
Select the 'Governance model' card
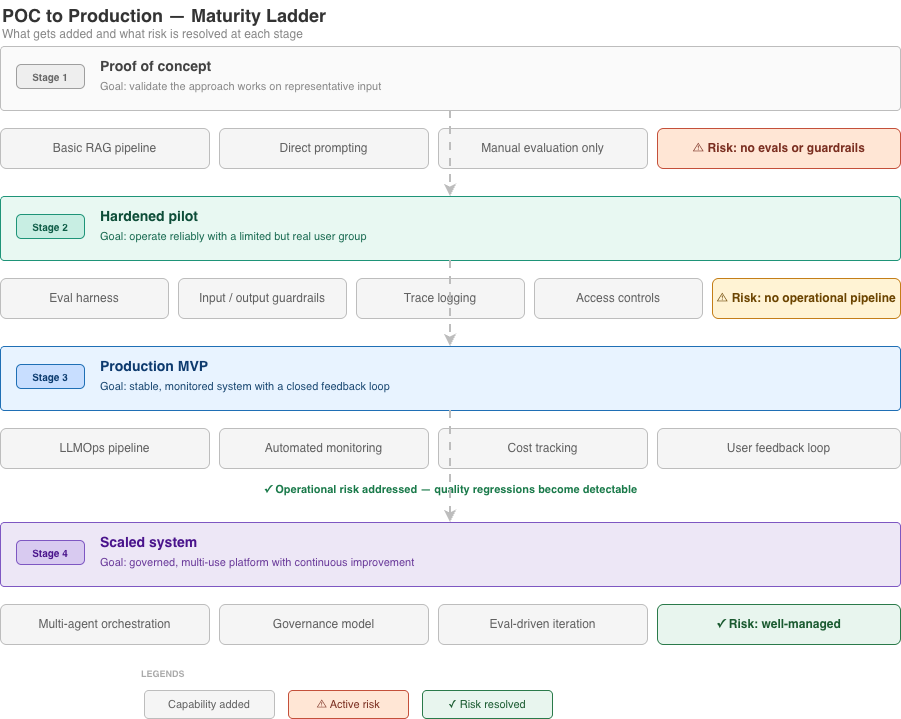tap(323, 624)
